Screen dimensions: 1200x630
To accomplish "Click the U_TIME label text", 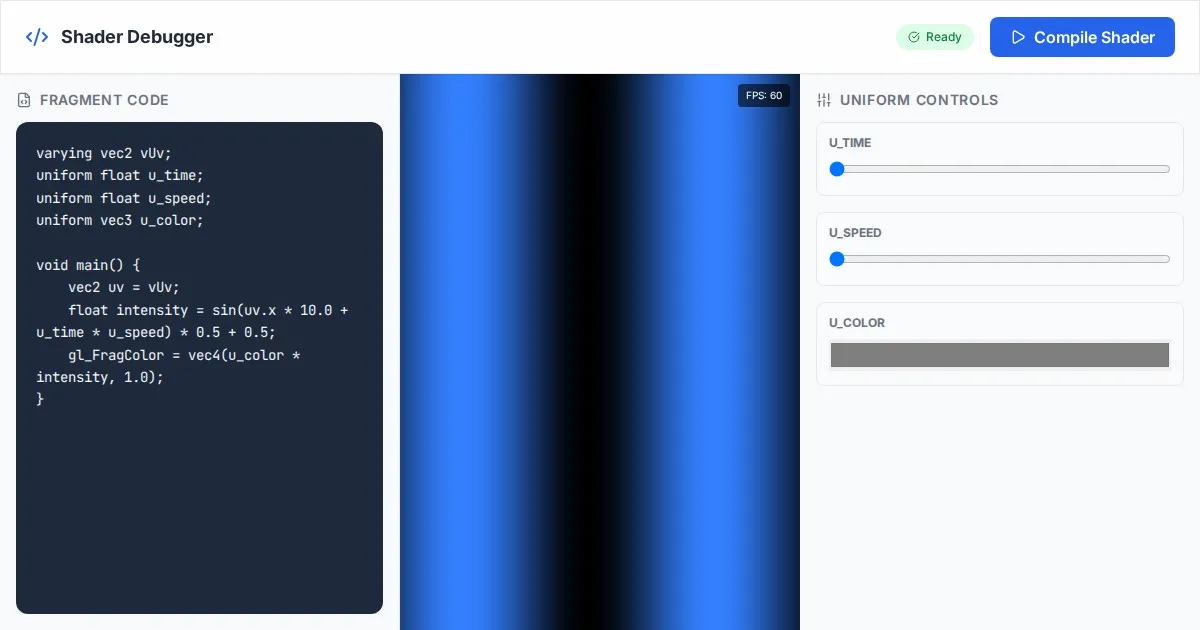I will (850, 143).
